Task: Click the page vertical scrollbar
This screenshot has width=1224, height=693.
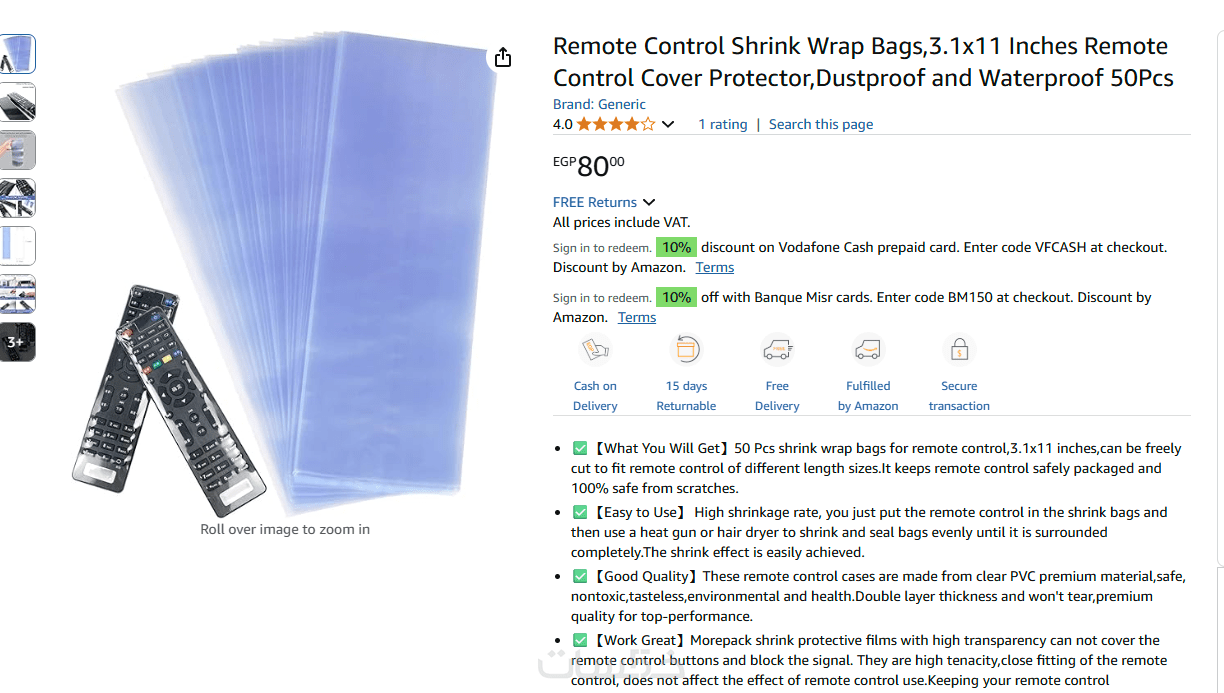Action: click(1217, 300)
